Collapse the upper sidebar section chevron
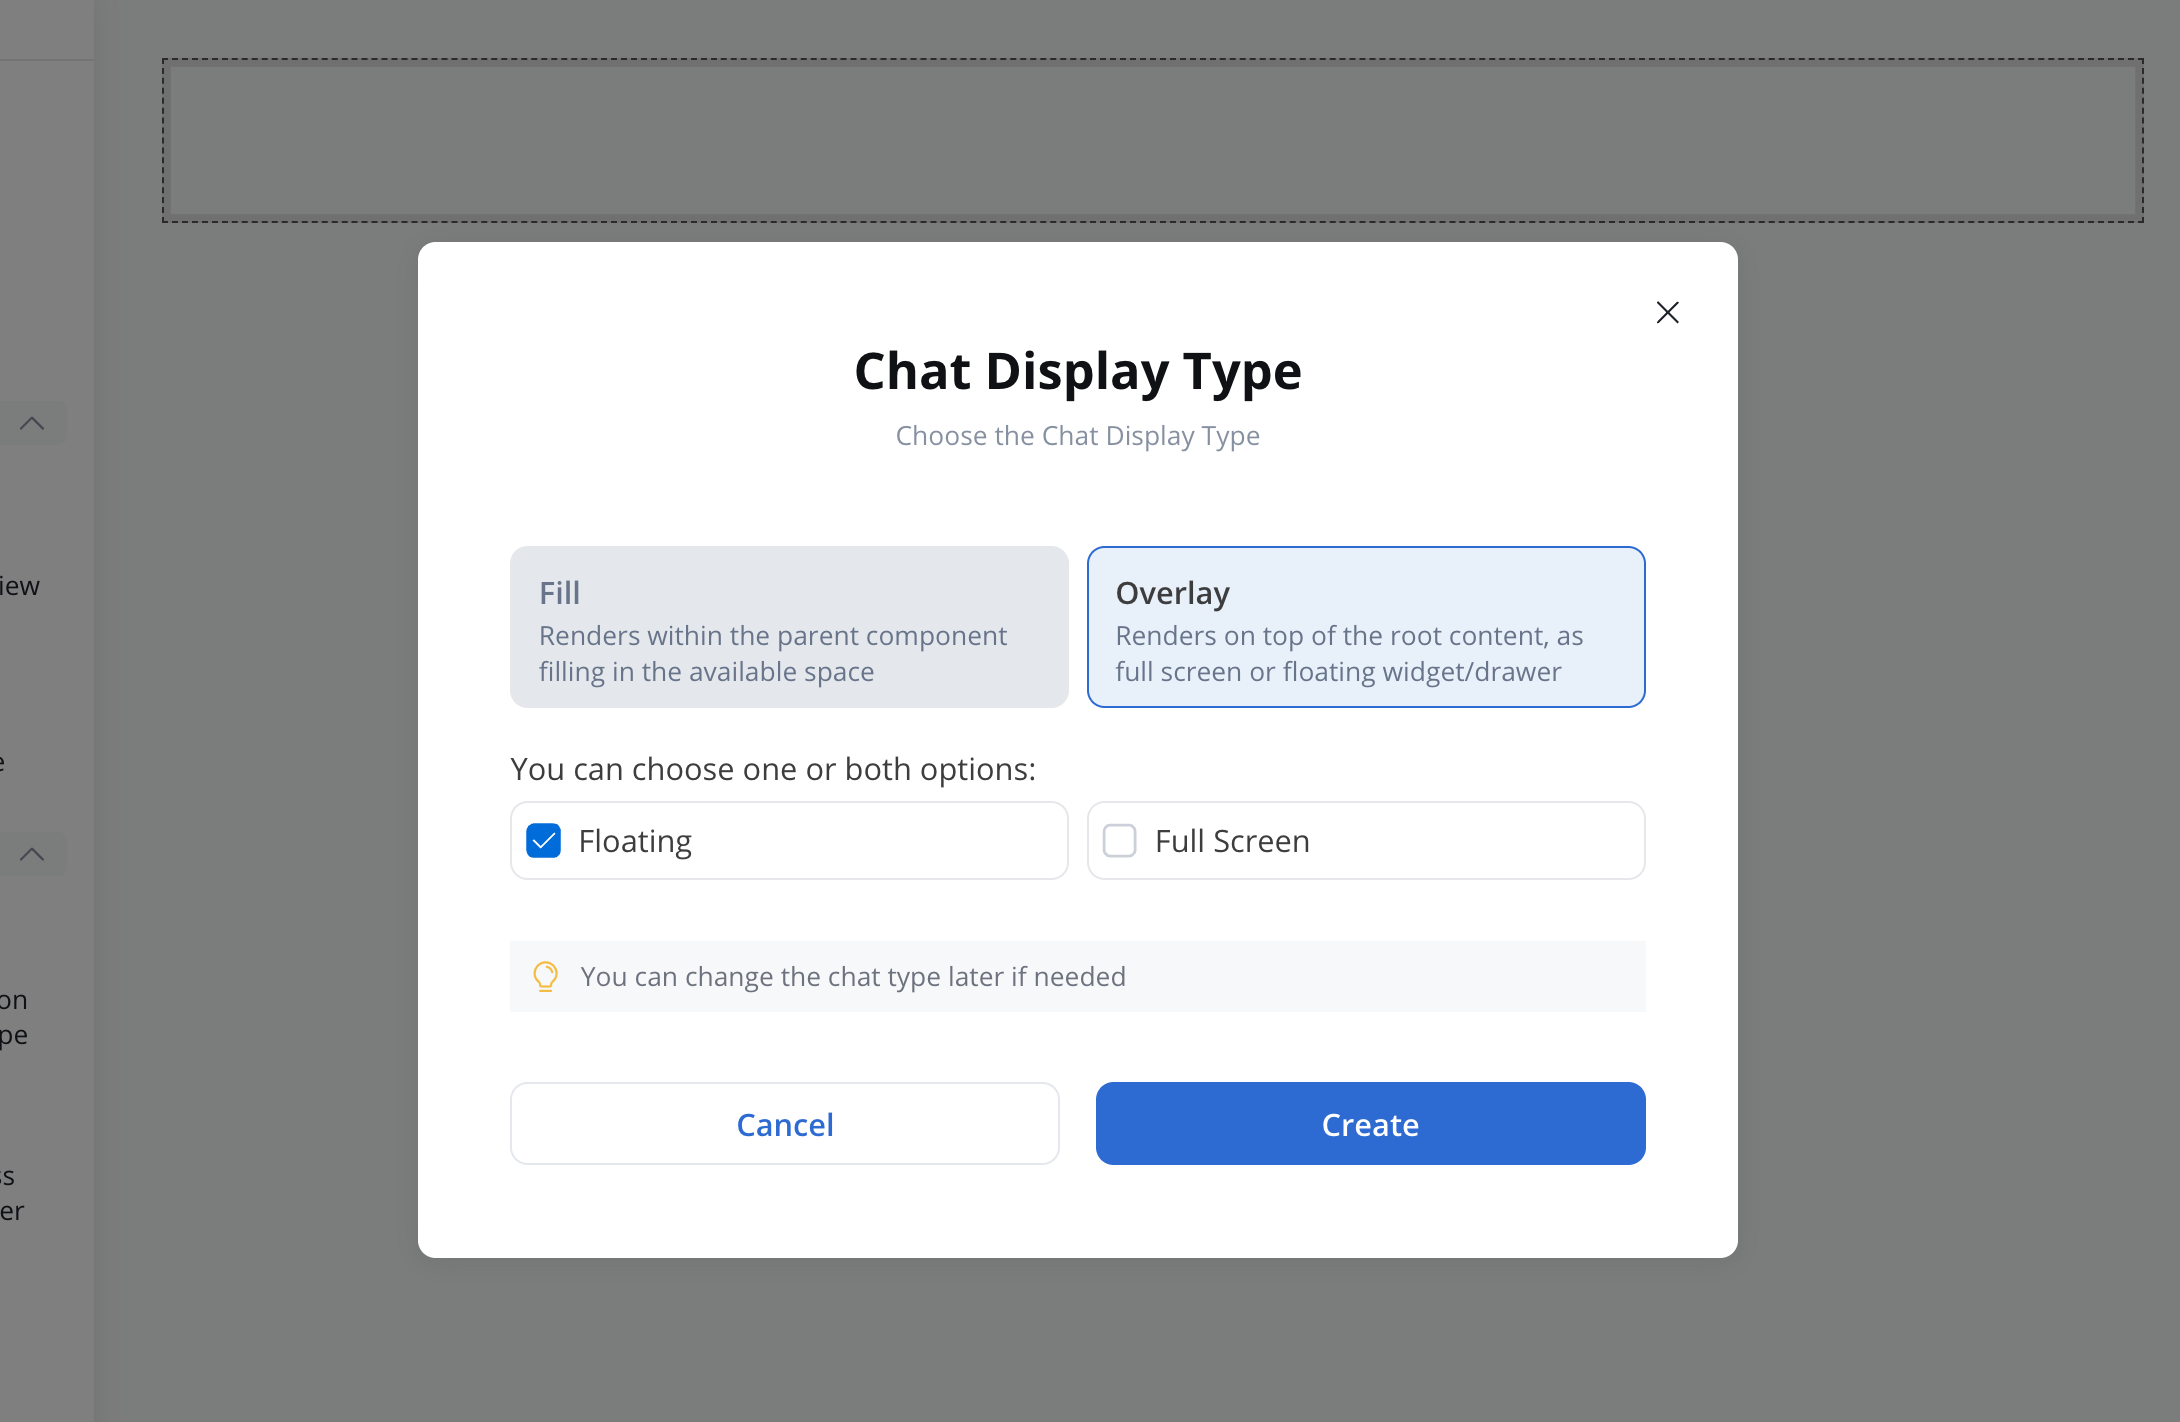 click(32, 423)
